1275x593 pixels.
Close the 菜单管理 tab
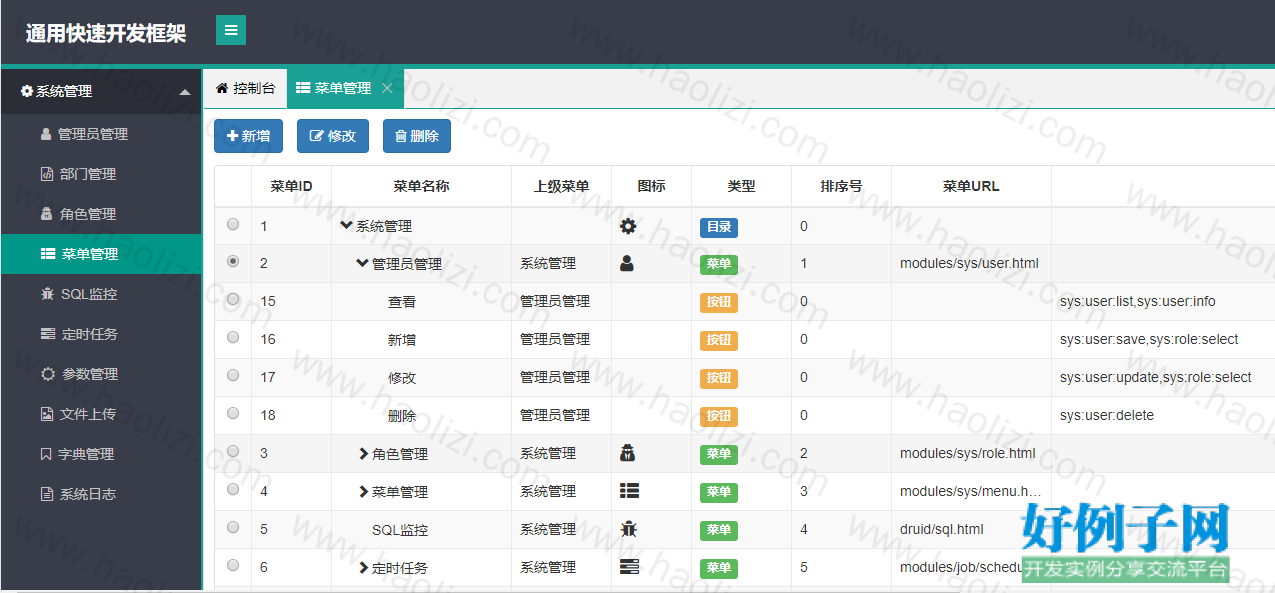tap(387, 88)
